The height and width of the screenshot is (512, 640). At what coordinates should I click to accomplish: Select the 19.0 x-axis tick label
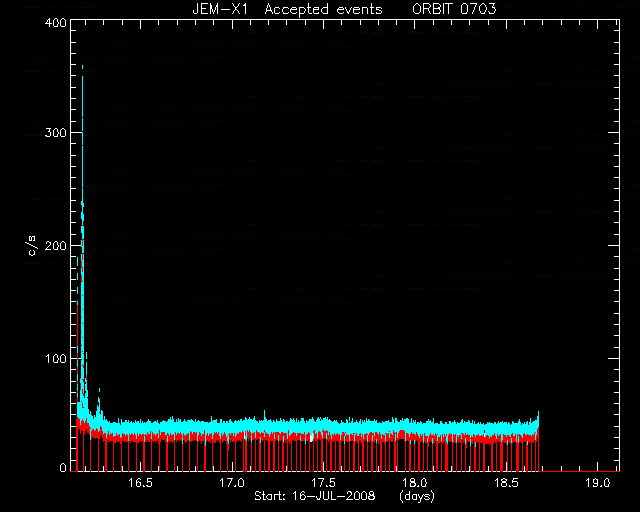coord(598,483)
